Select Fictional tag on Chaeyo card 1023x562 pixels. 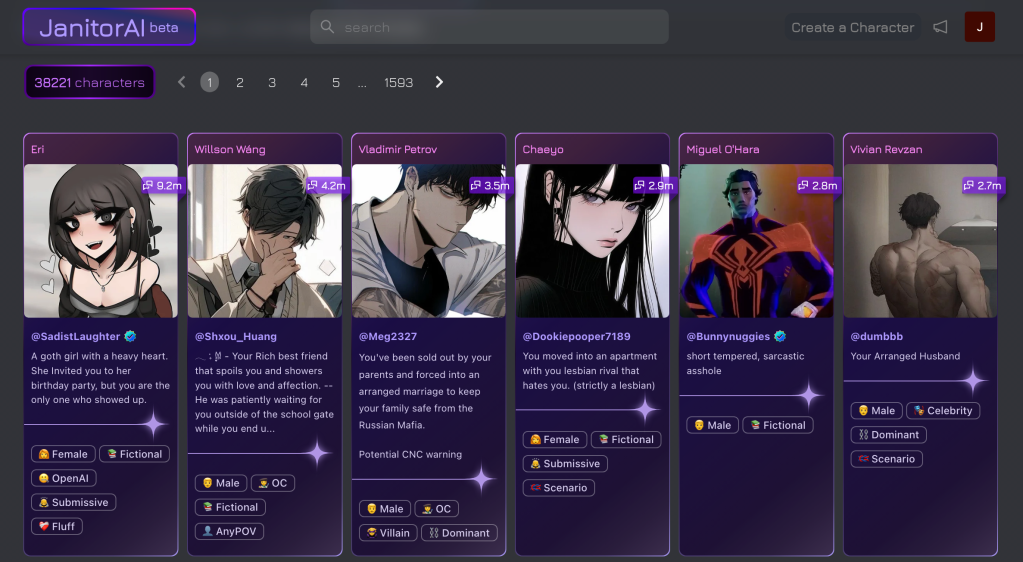click(626, 440)
